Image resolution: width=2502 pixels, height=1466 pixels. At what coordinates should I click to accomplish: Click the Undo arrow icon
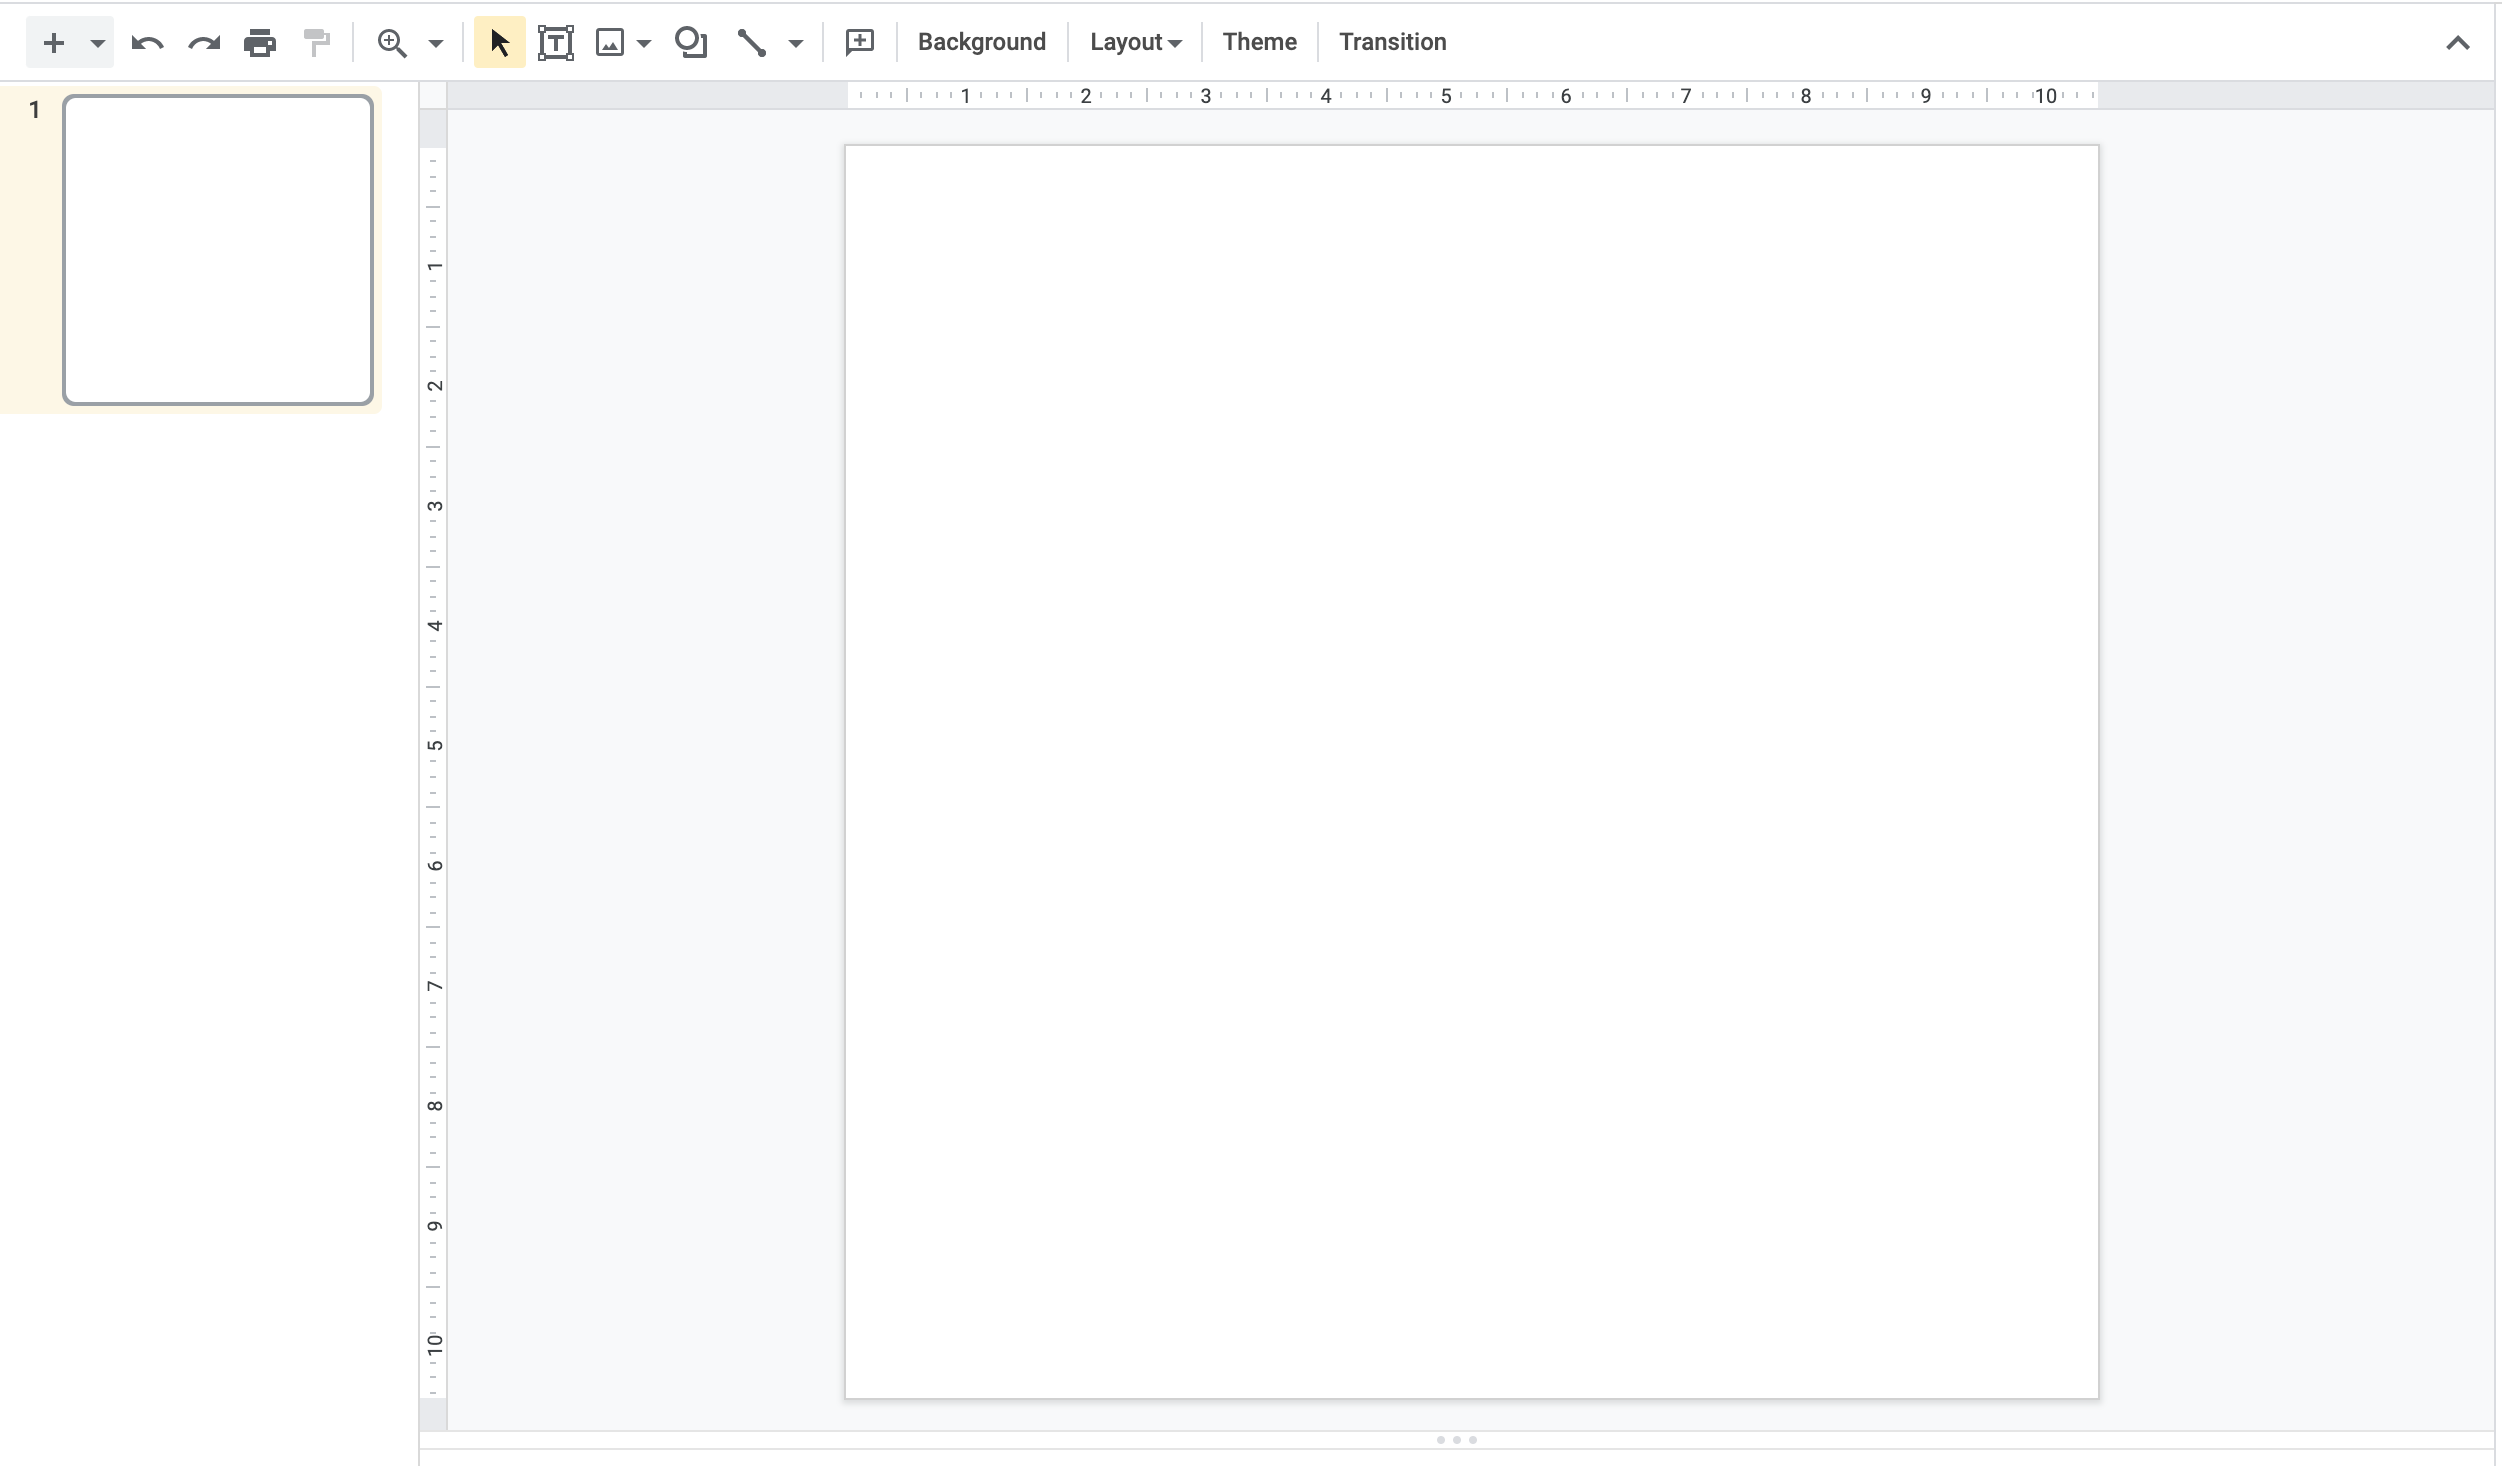tap(147, 43)
